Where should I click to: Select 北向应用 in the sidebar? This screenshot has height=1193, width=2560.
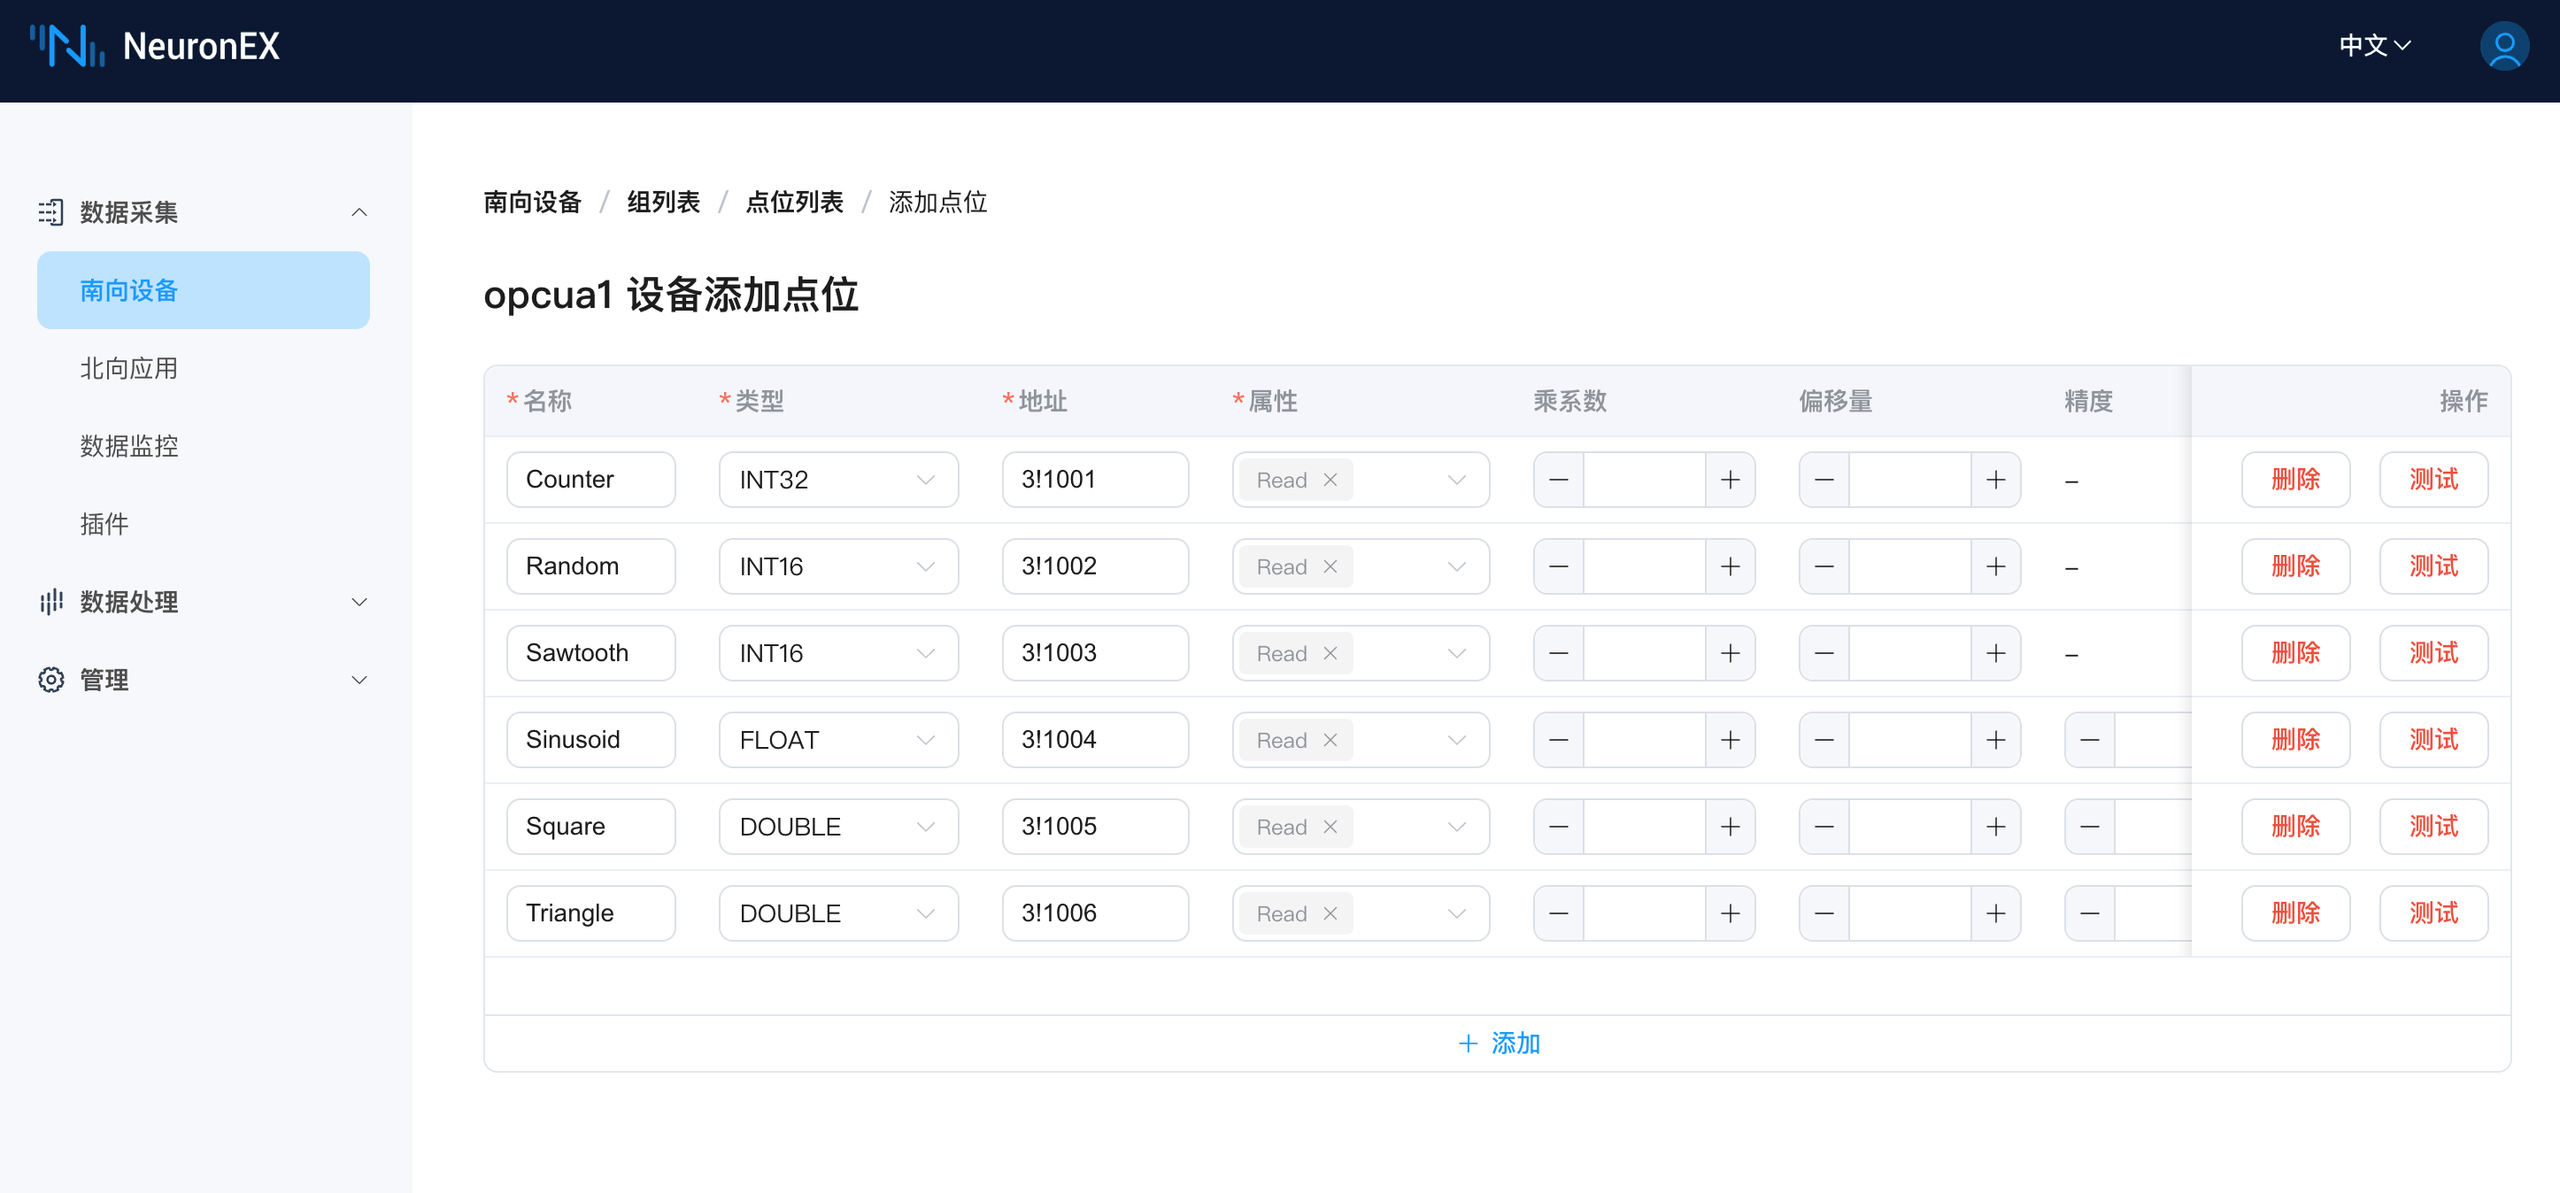point(128,367)
